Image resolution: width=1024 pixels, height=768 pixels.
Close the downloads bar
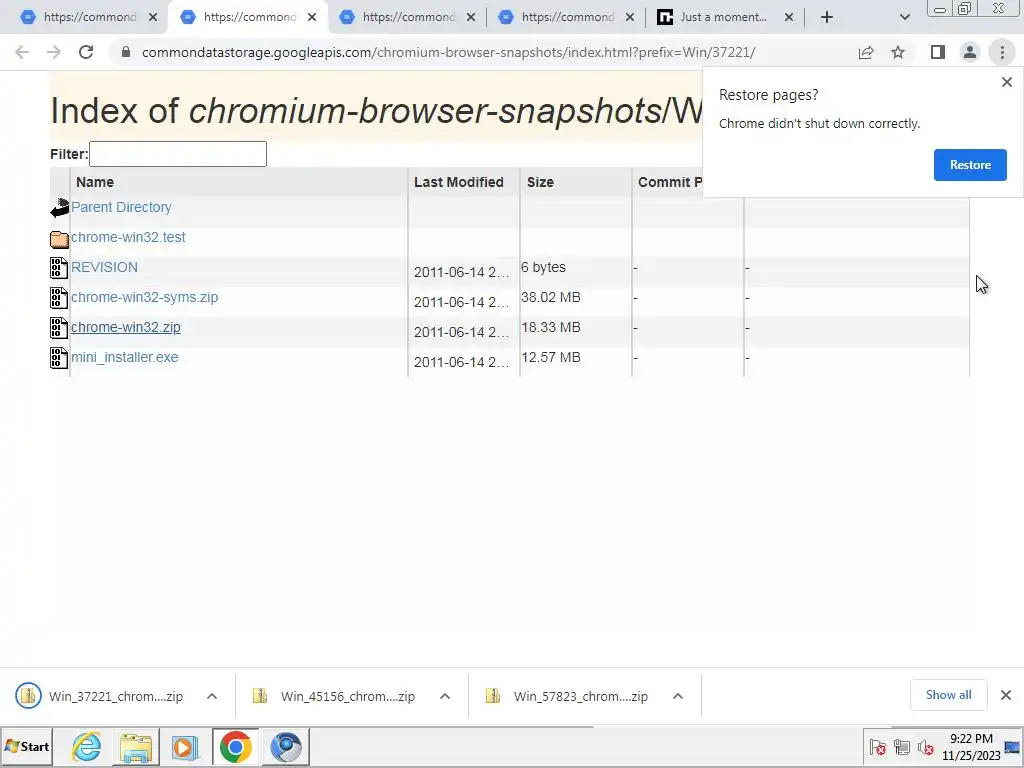tap(1006, 695)
